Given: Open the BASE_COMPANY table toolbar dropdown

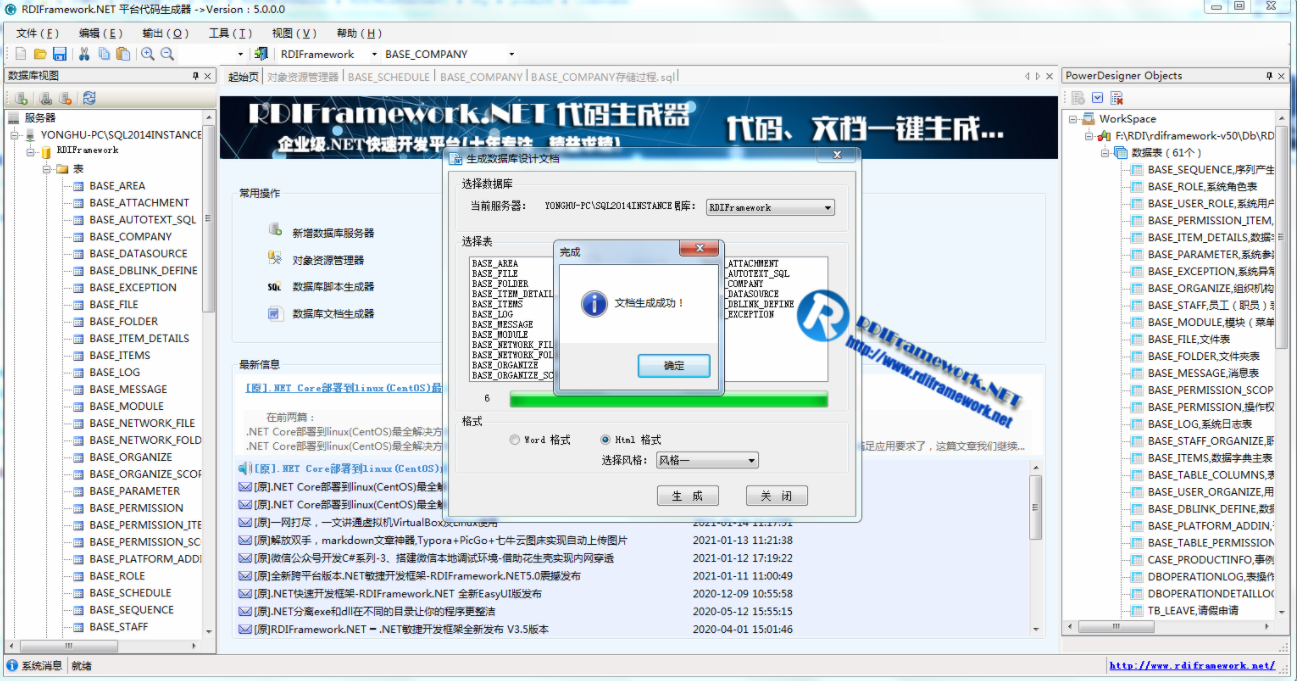Looking at the screenshot, I should (x=511, y=54).
